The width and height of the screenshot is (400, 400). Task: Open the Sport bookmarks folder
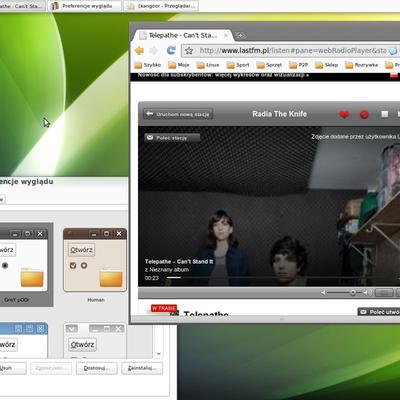click(x=238, y=65)
